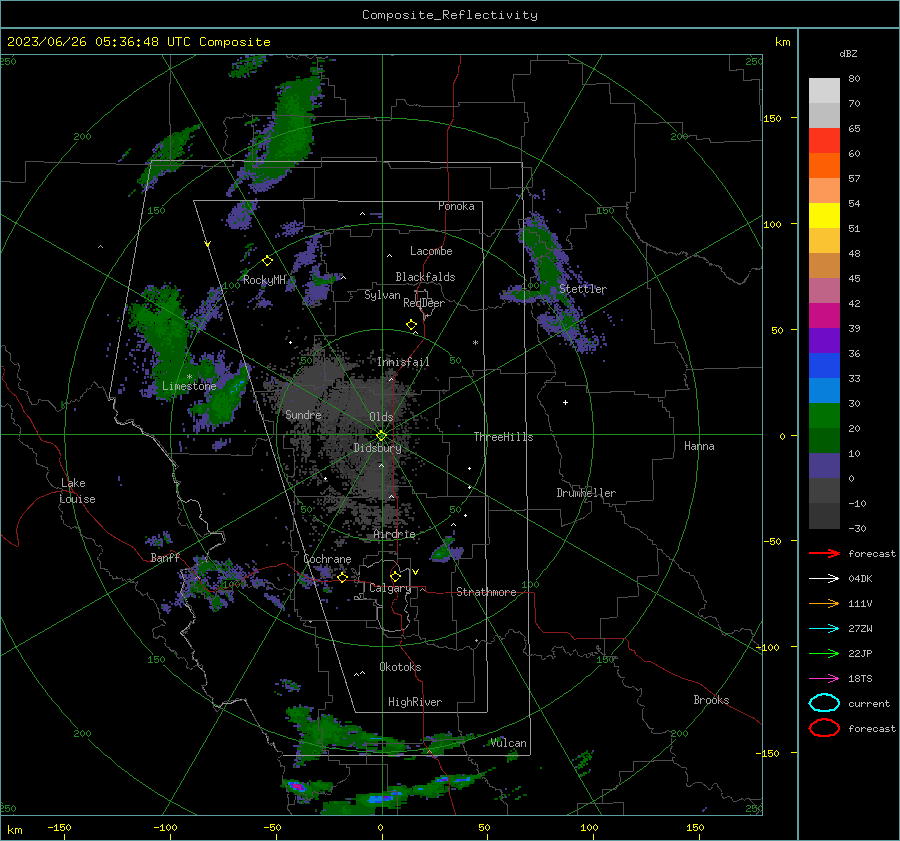900x841 pixels.
Task: Click the Brooks label
Action: [x=711, y=700]
